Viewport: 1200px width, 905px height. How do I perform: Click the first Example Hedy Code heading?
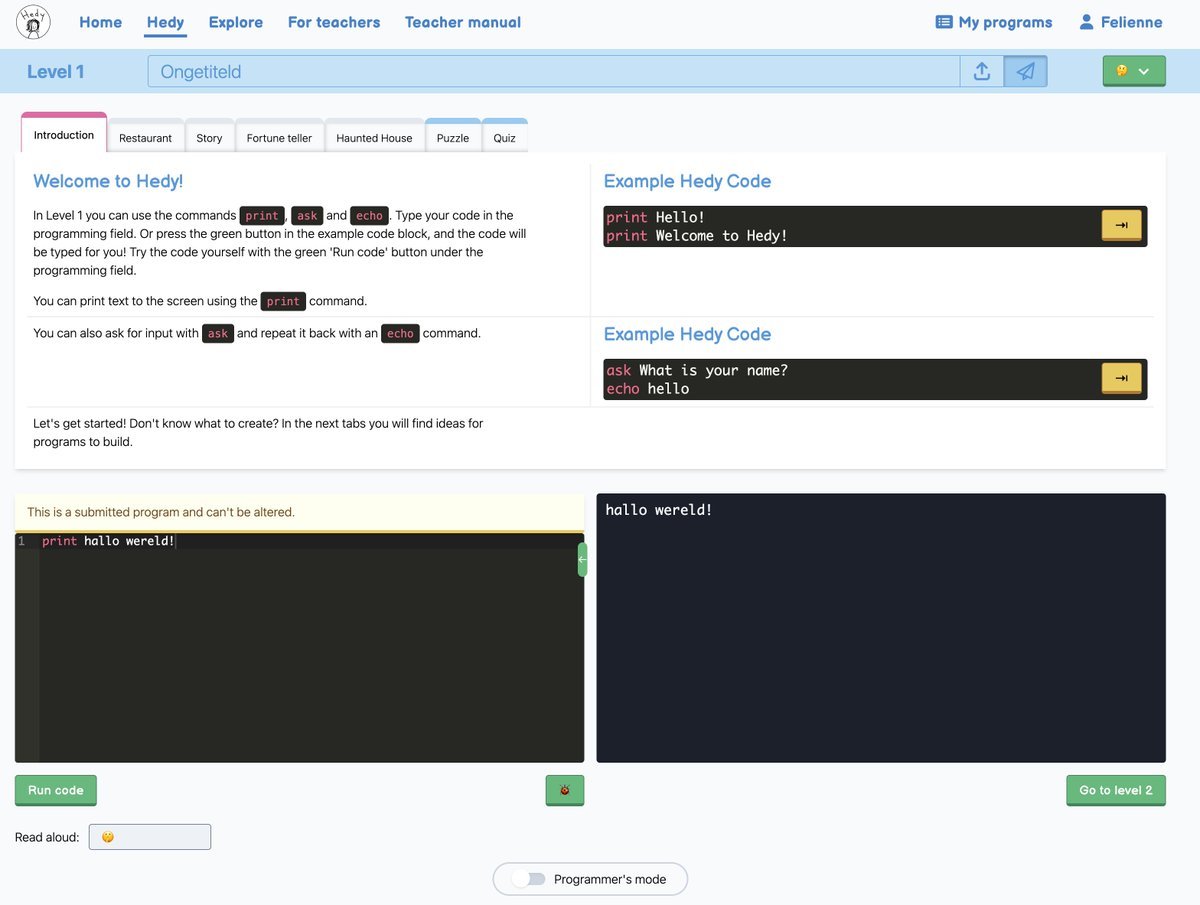[687, 181]
